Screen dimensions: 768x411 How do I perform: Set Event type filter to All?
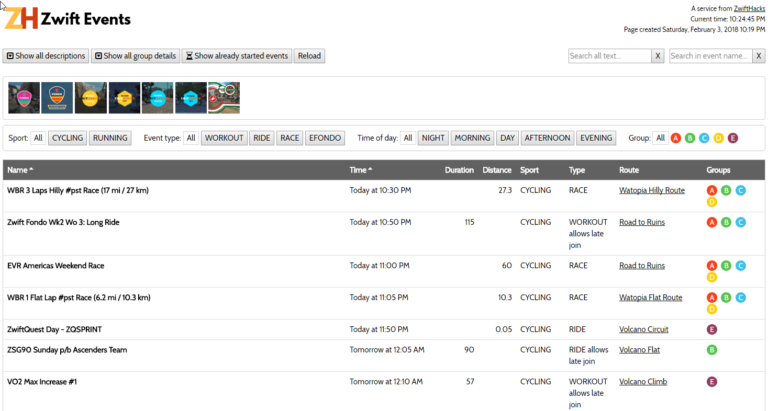(x=191, y=138)
